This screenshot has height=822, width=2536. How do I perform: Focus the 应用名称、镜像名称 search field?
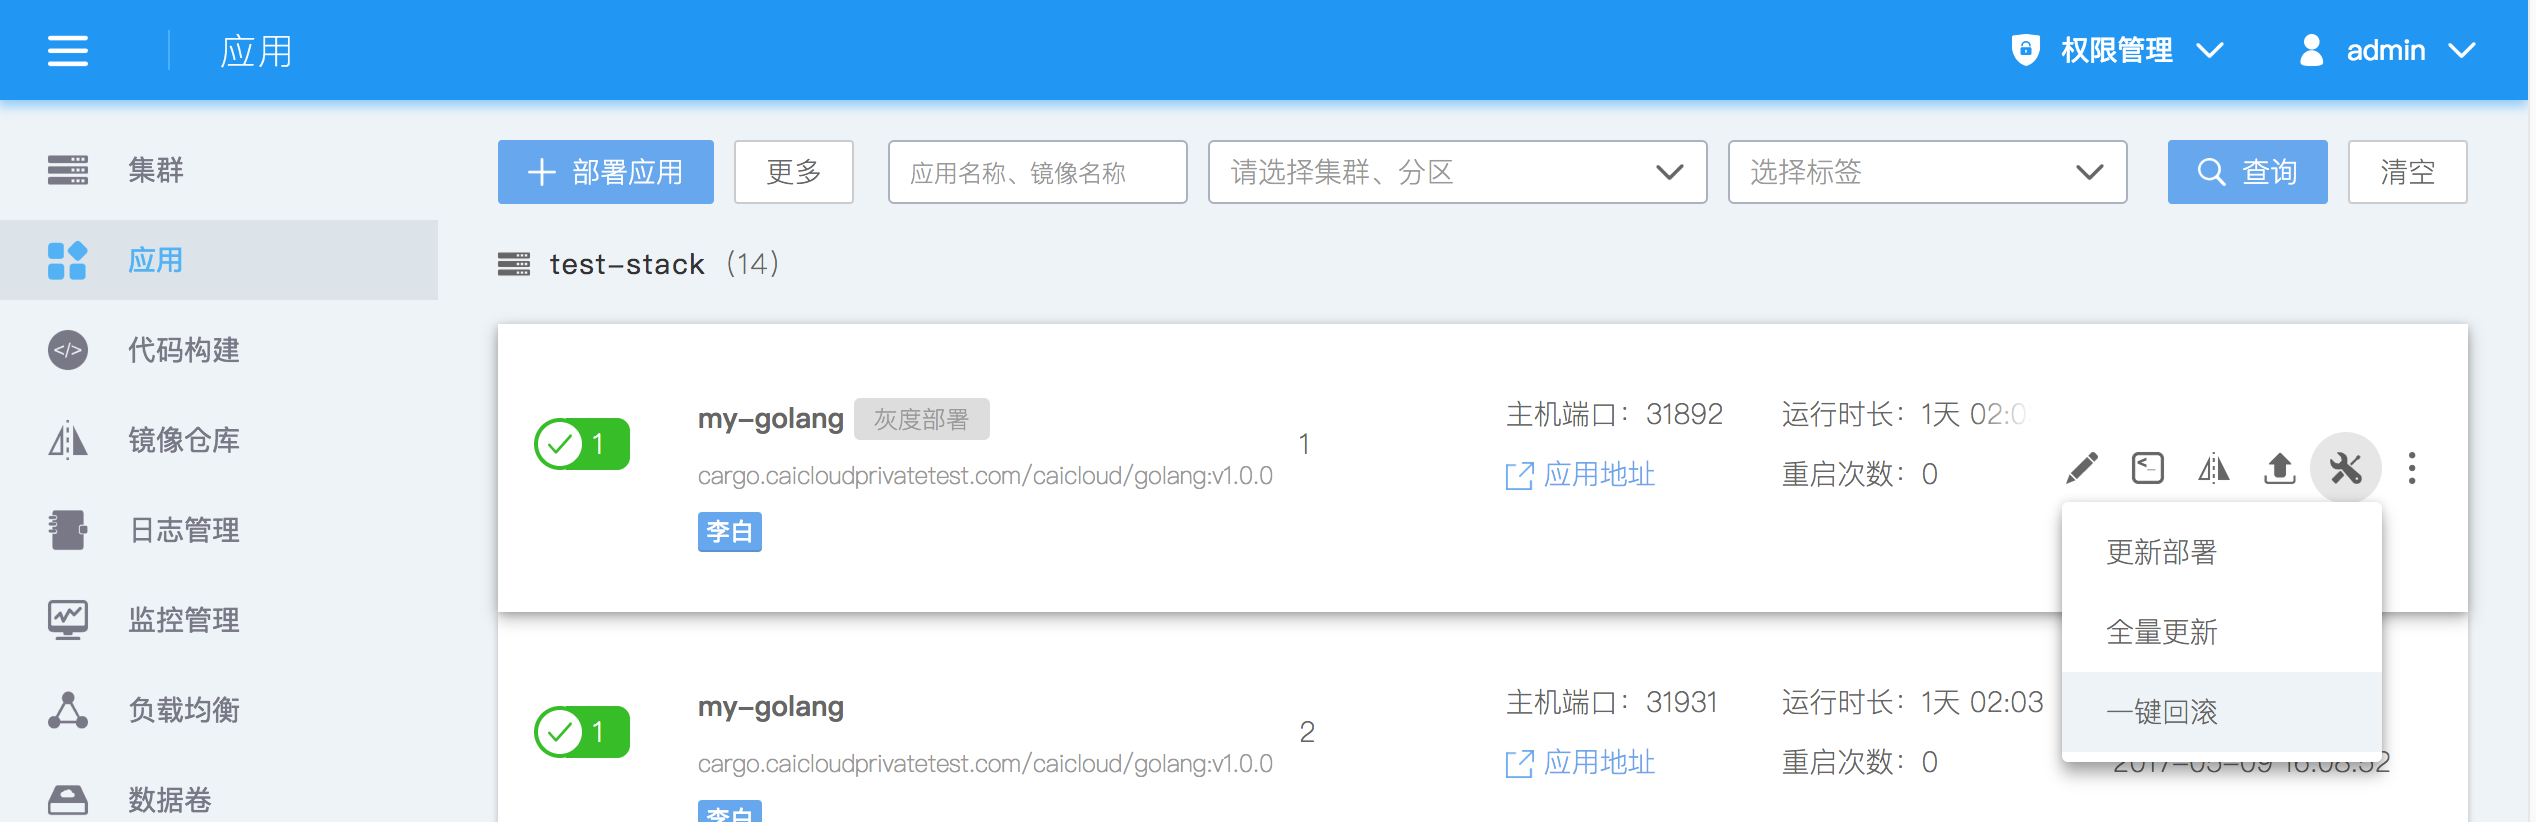tap(1037, 172)
